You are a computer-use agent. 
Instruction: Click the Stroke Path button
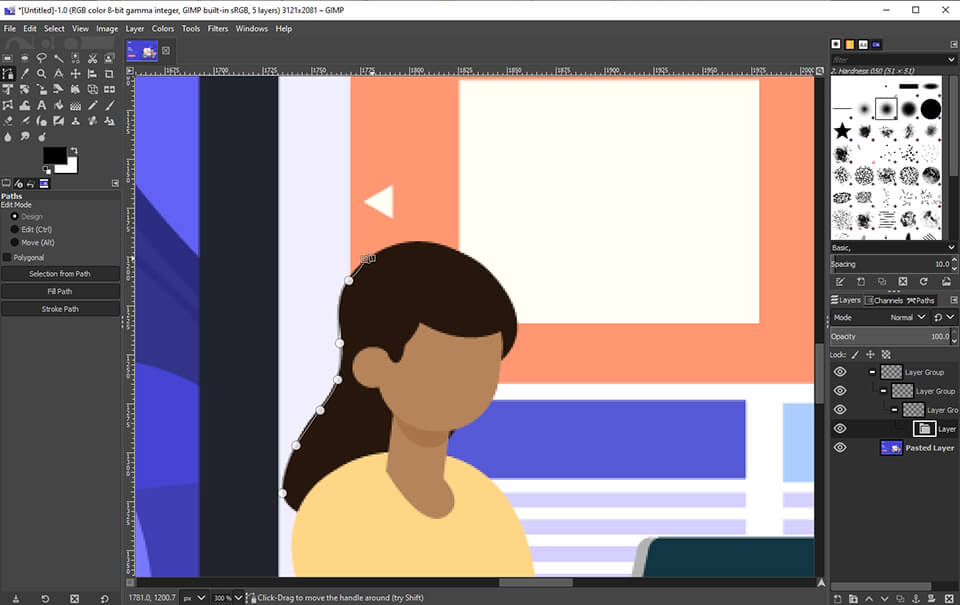[60, 309]
